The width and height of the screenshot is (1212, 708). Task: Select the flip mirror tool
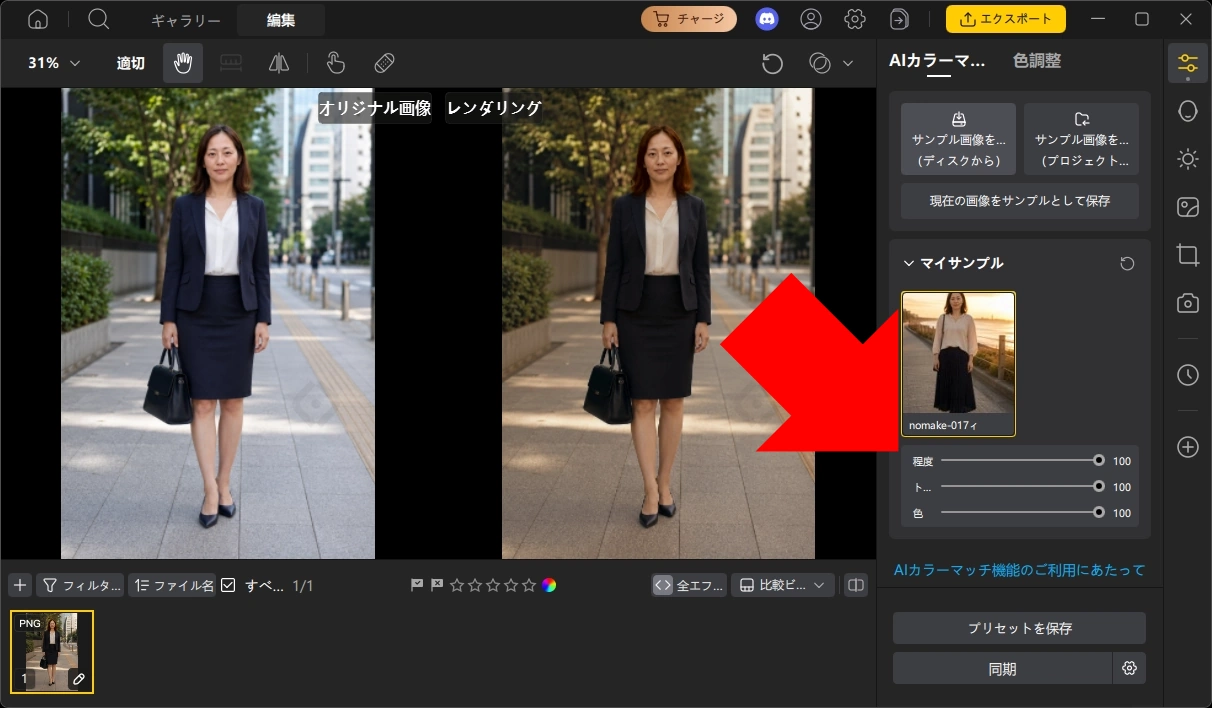[x=279, y=63]
